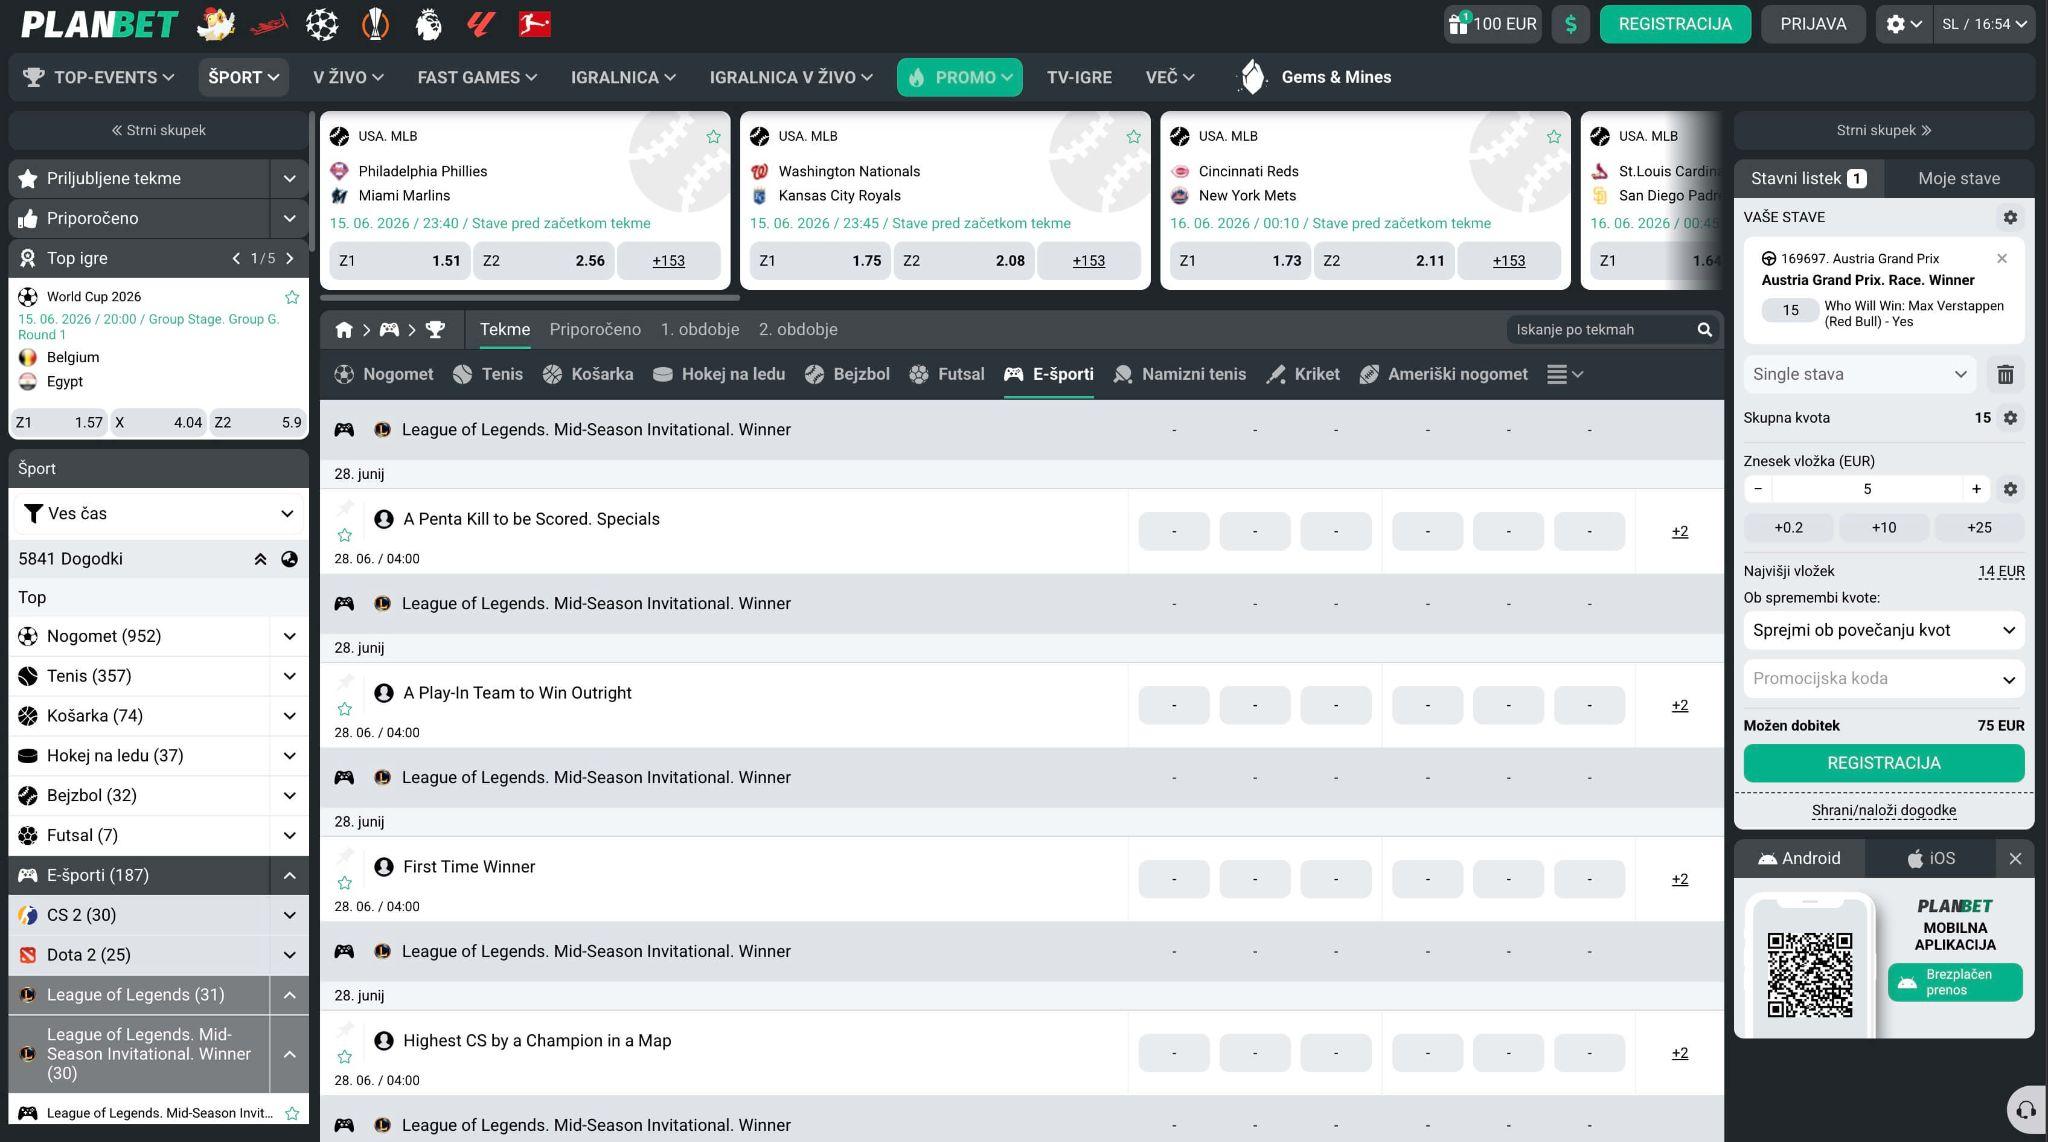Expand the Nogomet (952) sport category
The width and height of the screenshot is (2048, 1142).
(x=289, y=636)
